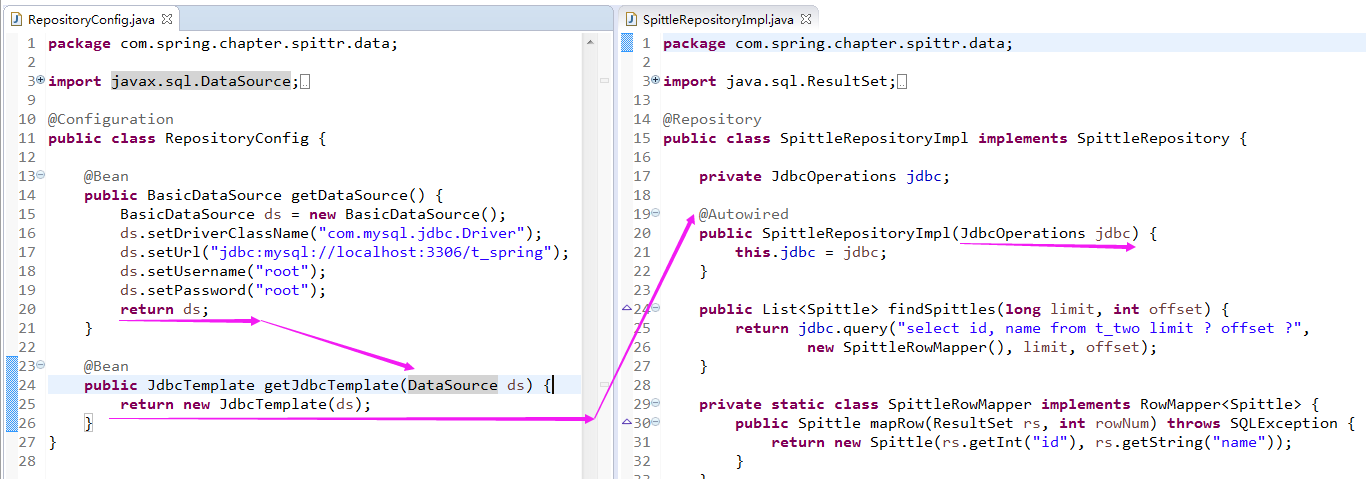Click the ds.setDriverClassName line
1366x479 pixels.
pos(331,233)
